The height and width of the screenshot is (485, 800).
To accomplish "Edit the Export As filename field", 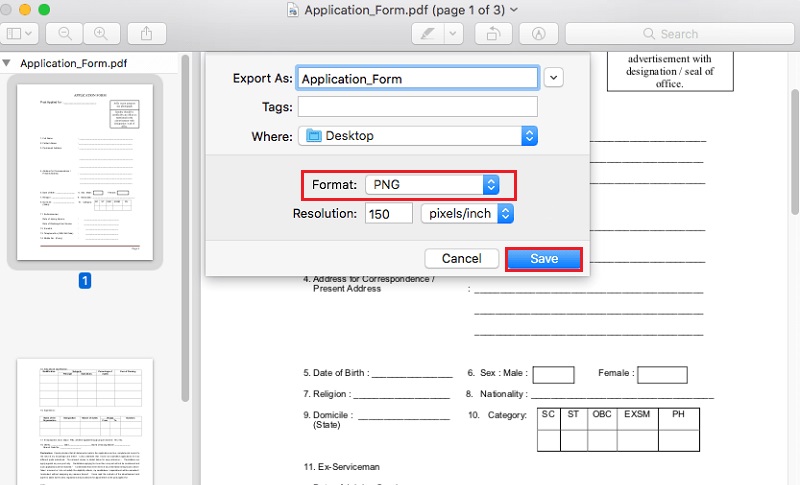I will pos(417,79).
